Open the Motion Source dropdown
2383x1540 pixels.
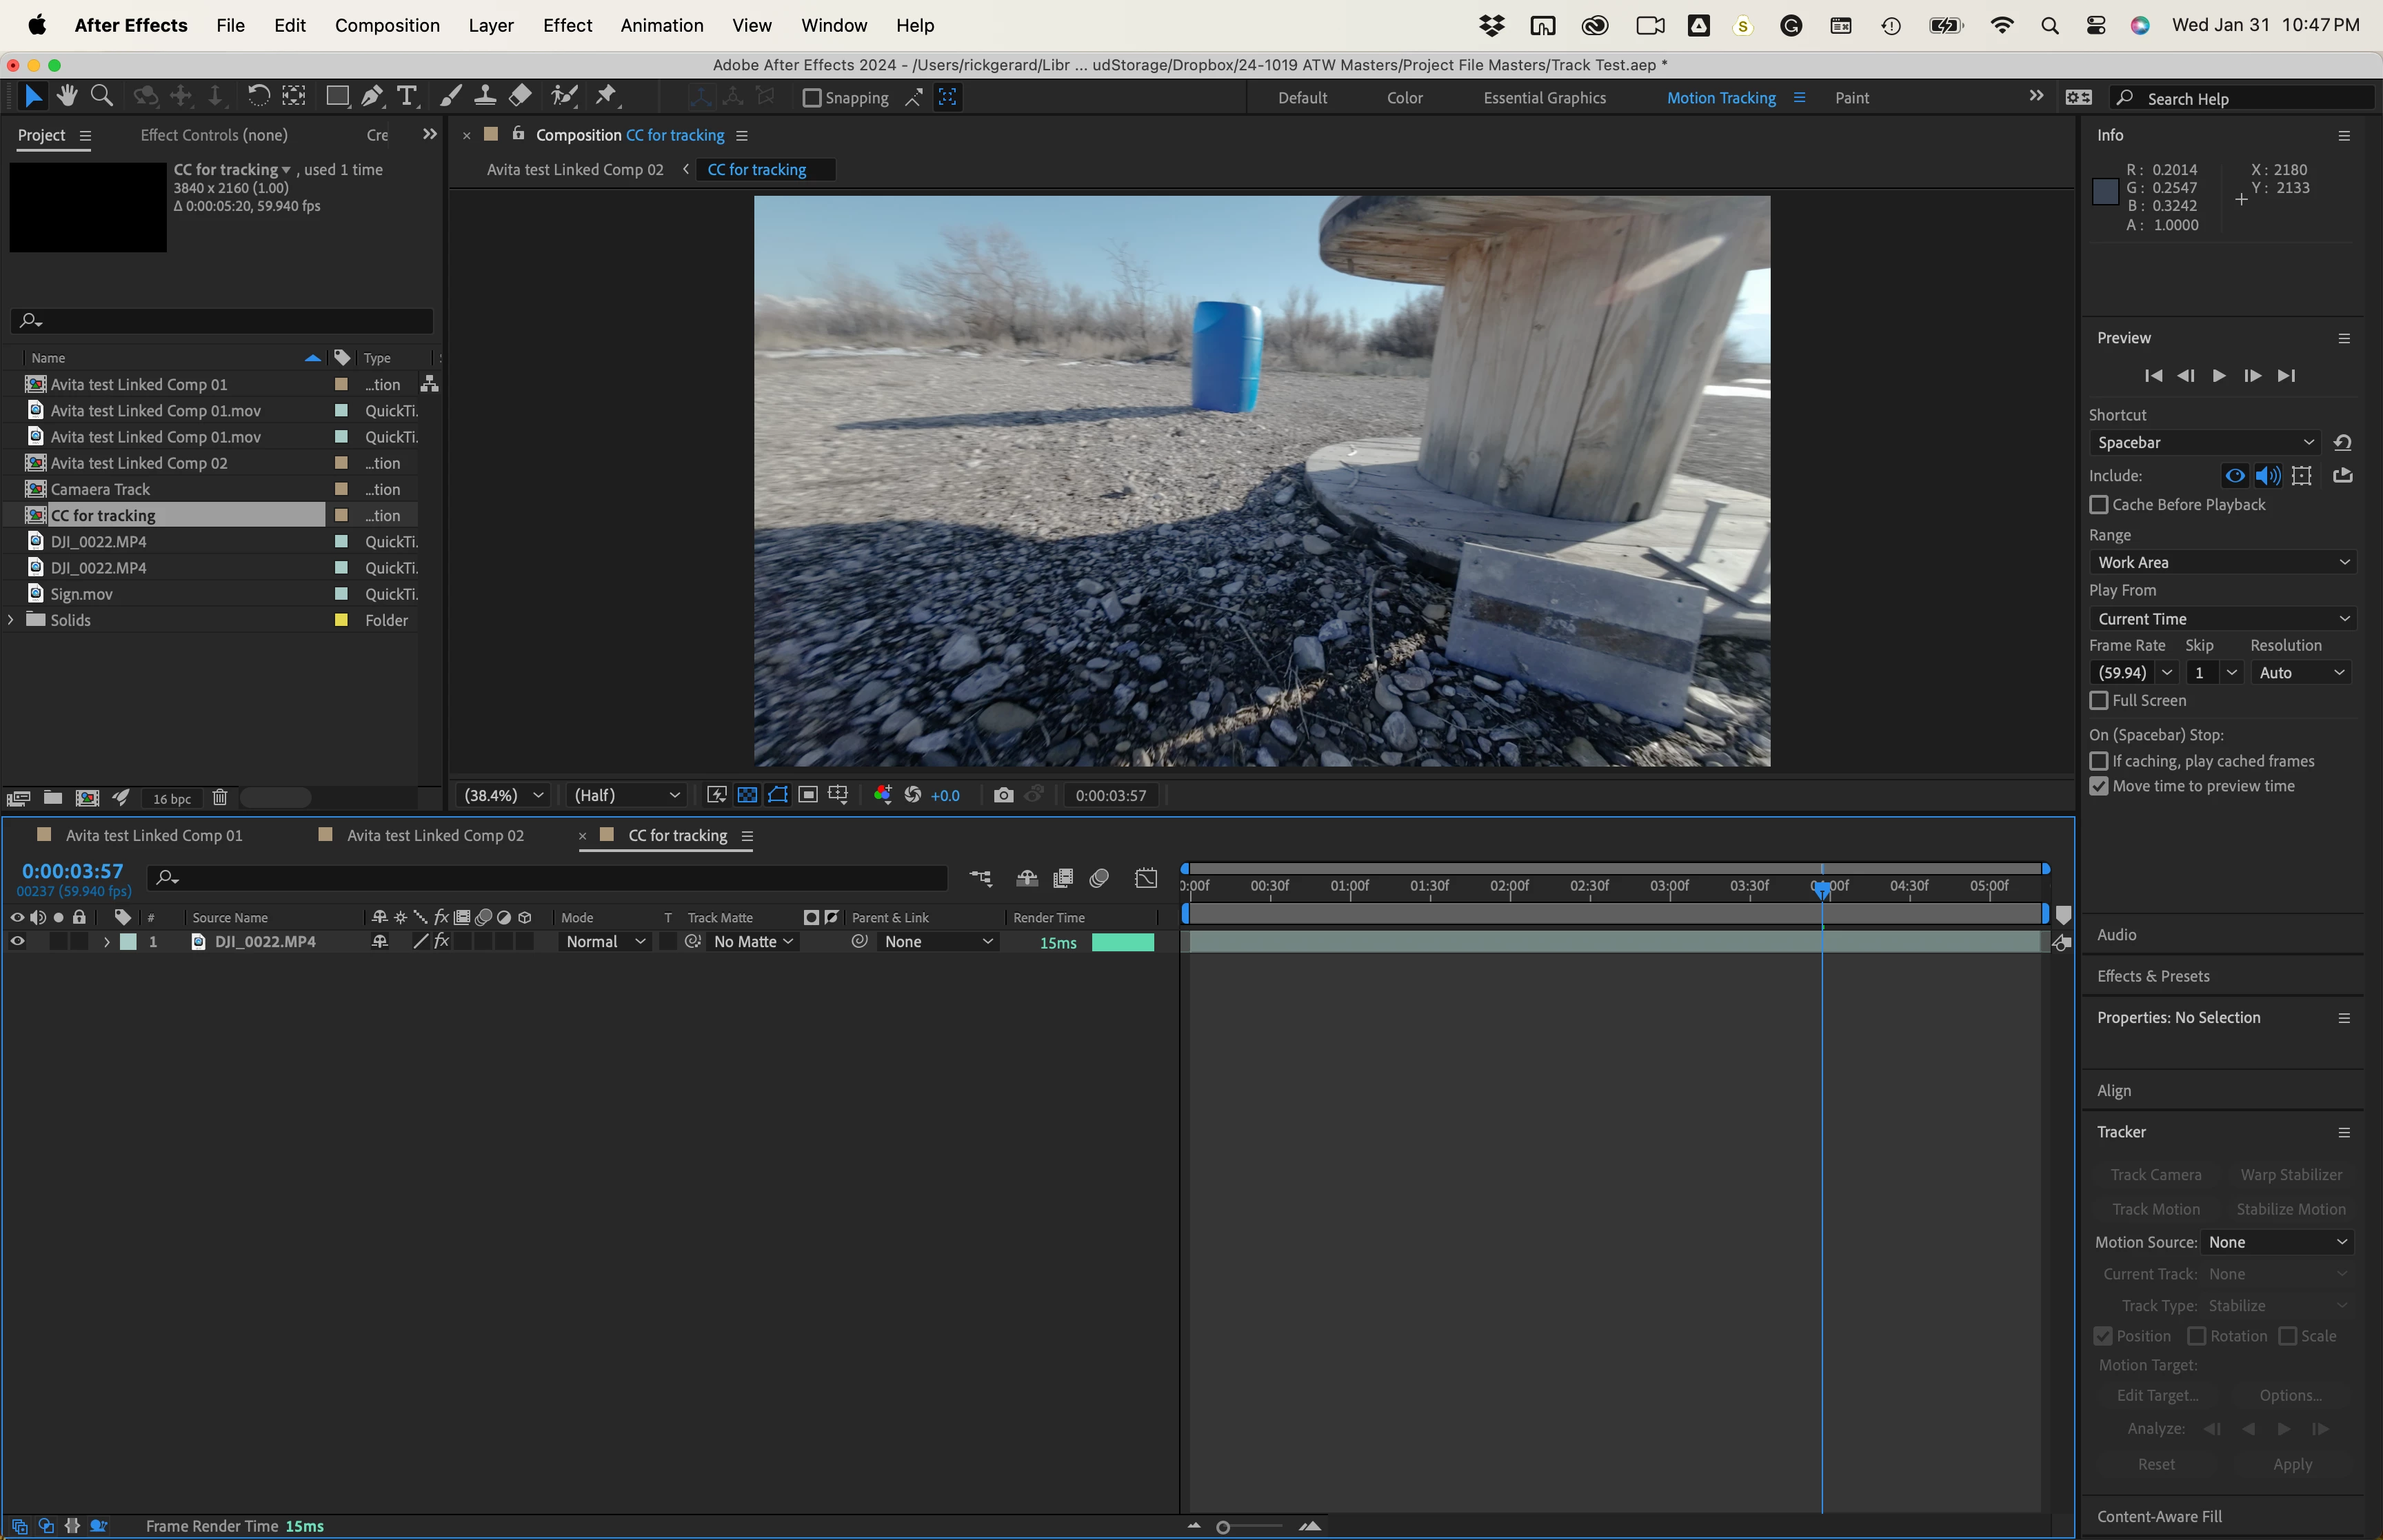2277,1242
